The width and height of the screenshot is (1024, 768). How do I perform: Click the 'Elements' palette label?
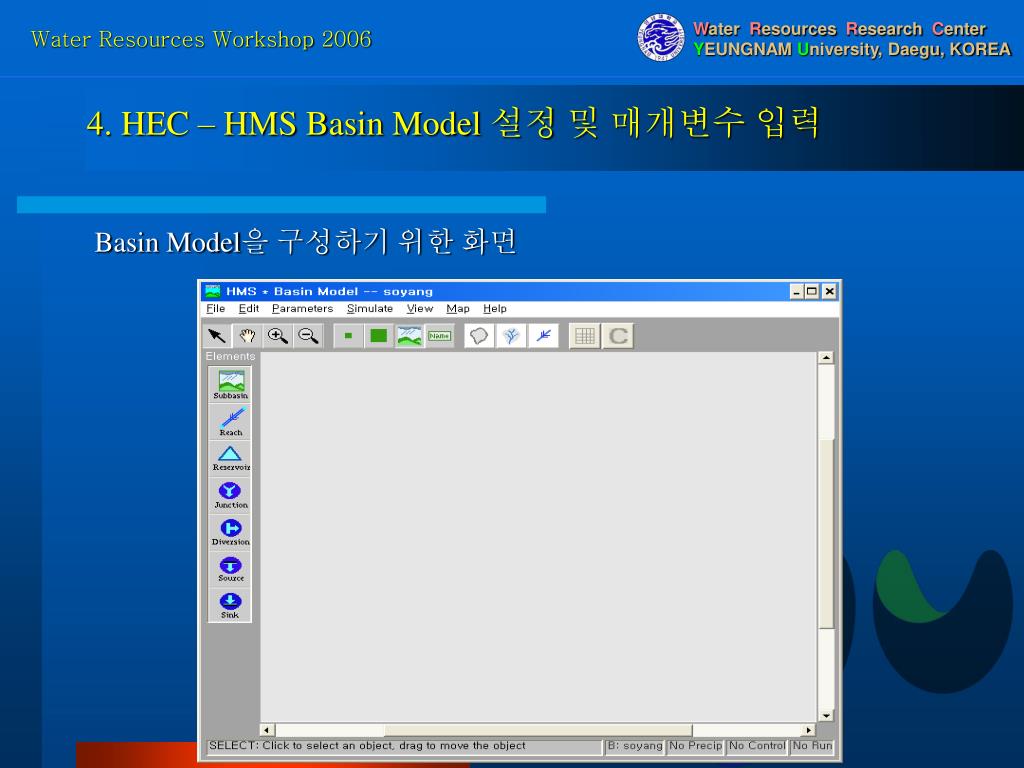(x=230, y=356)
